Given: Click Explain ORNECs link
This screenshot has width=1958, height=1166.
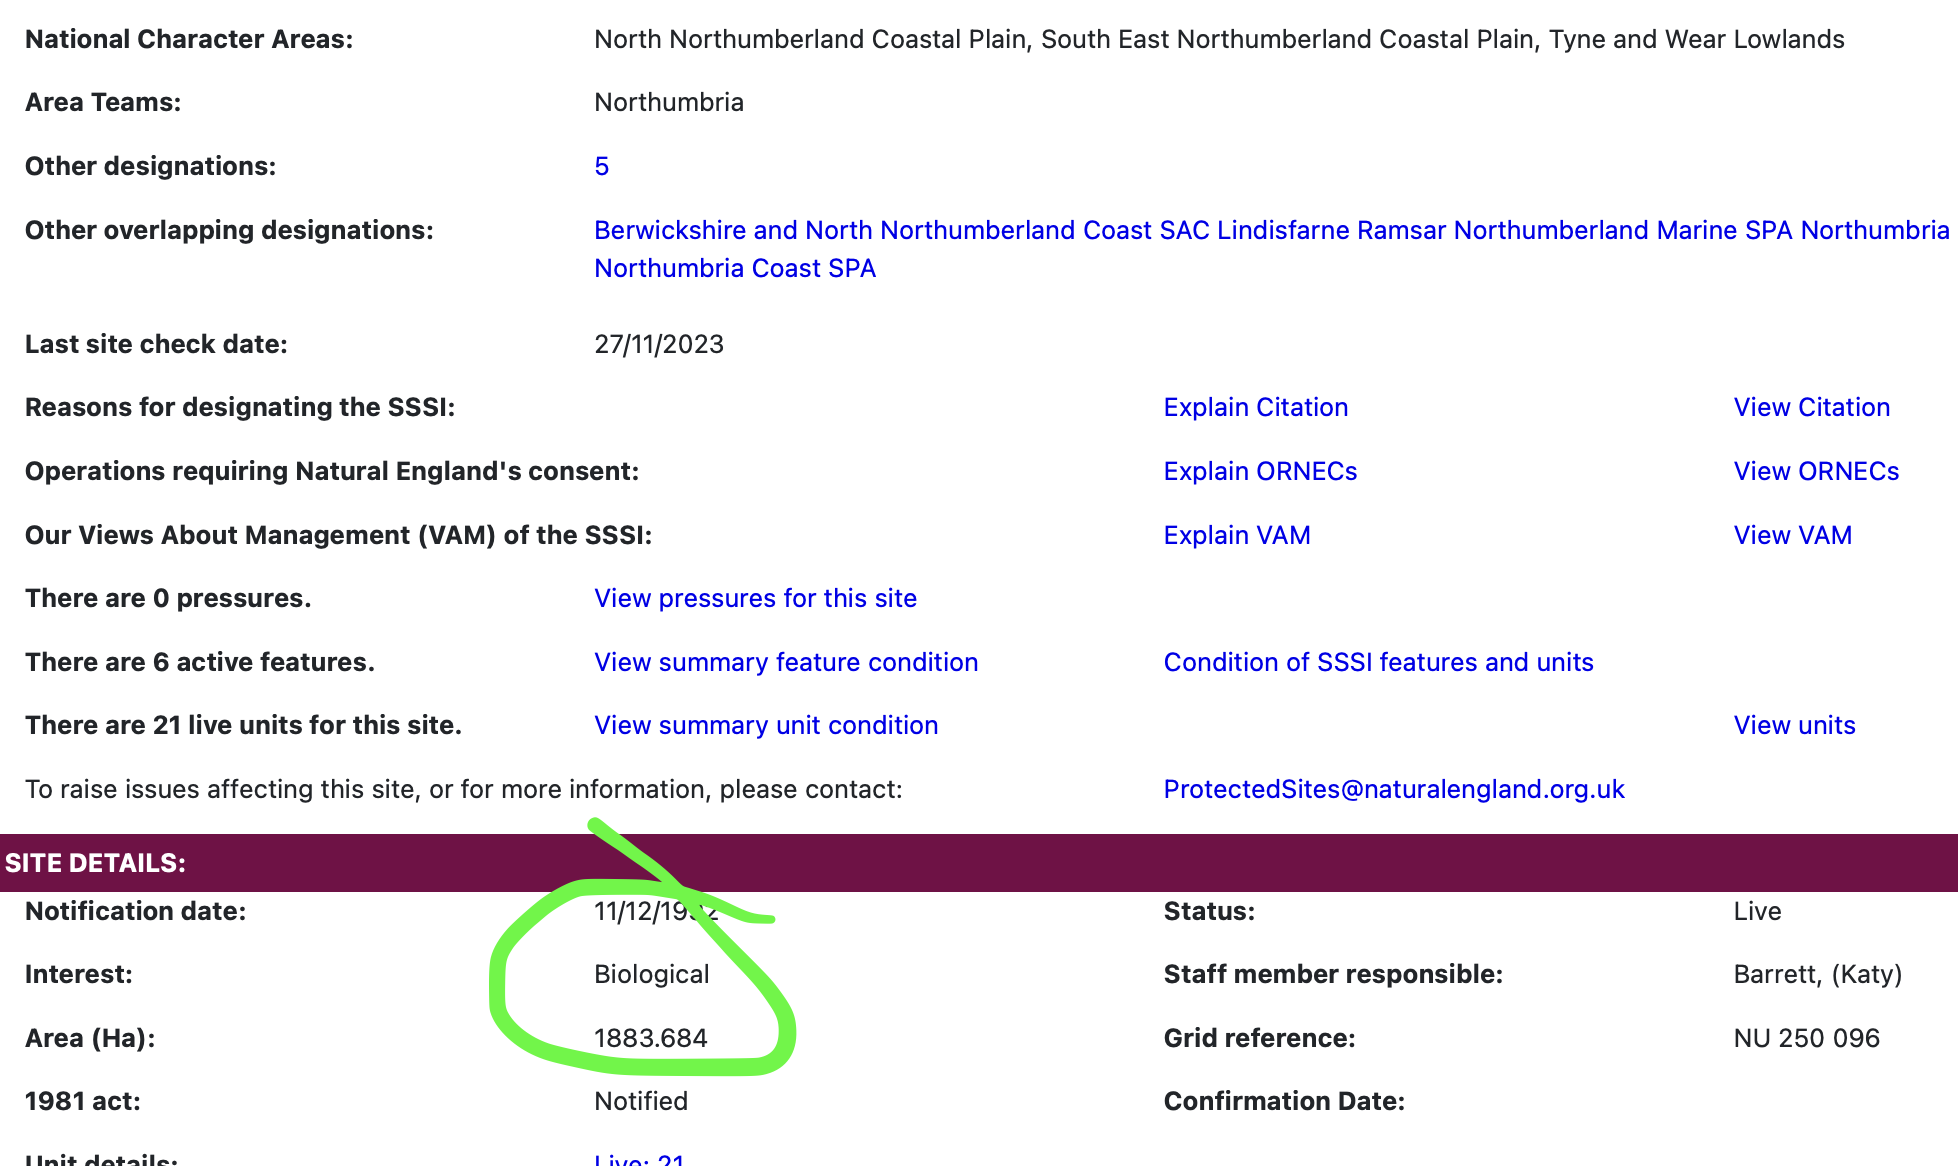Looking at the screenshot, I should [x=1260, y=471].
